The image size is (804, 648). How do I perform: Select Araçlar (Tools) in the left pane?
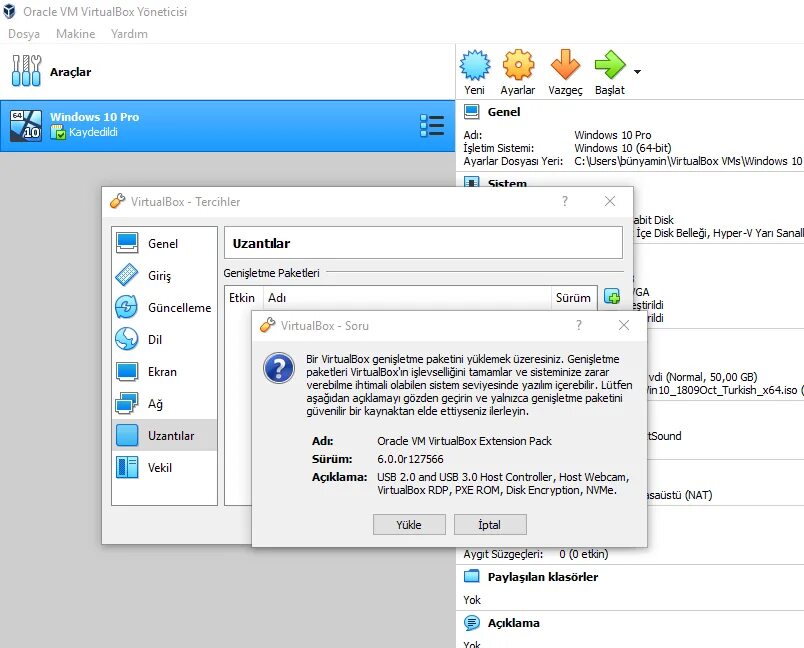point(227,72)
